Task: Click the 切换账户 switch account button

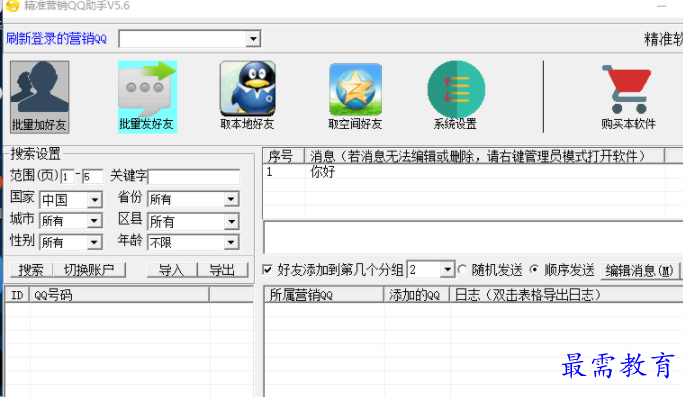Action: (x=89, y=270)
